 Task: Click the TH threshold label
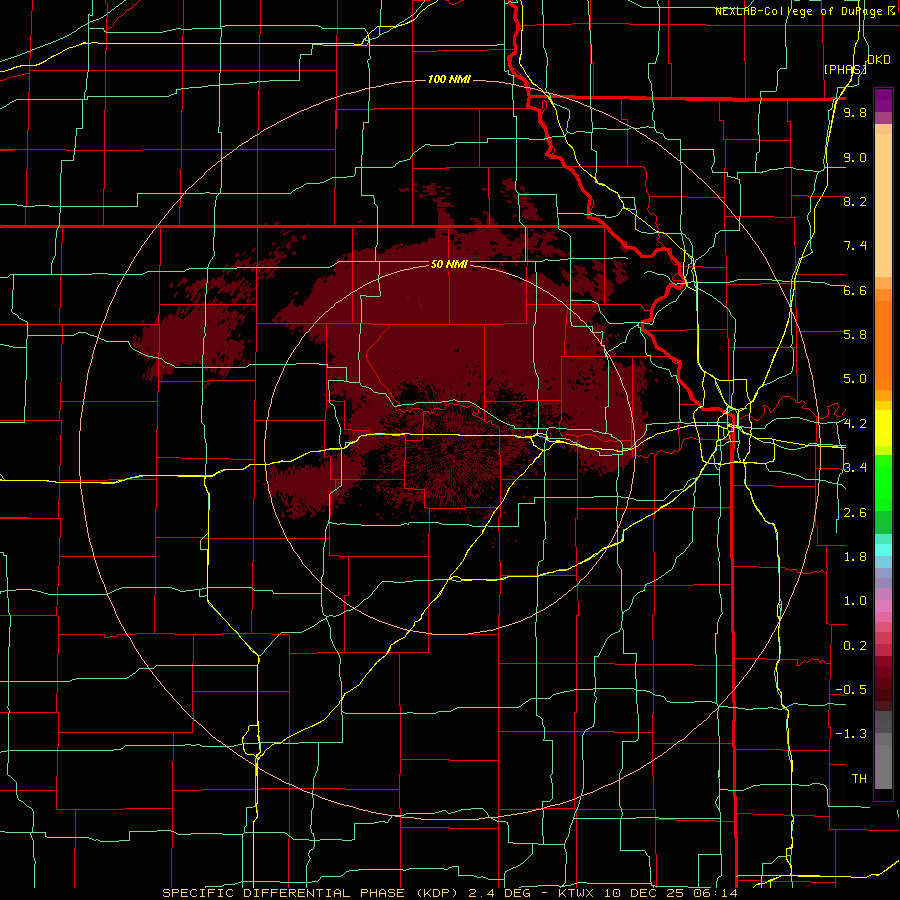point(859,778)
